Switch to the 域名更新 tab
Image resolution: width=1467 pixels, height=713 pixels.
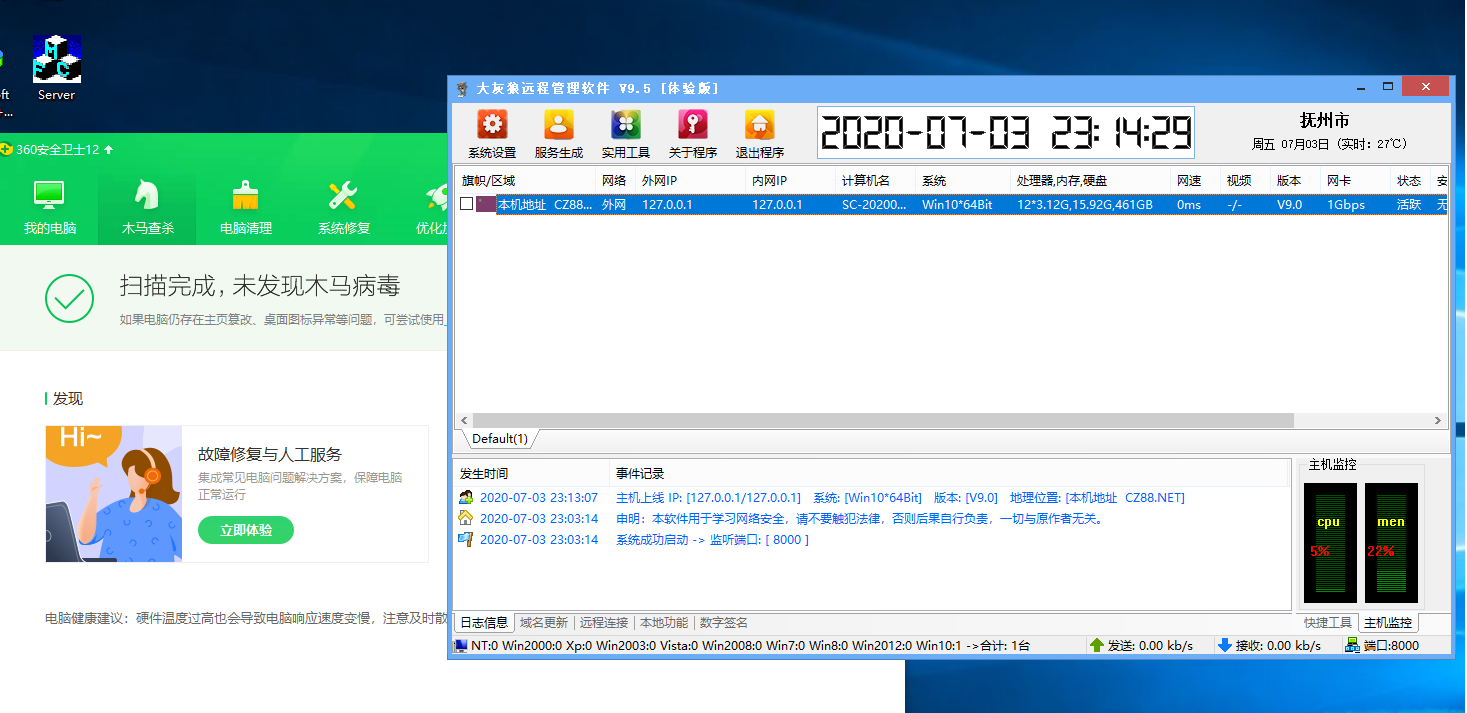(x=543, y=622)
